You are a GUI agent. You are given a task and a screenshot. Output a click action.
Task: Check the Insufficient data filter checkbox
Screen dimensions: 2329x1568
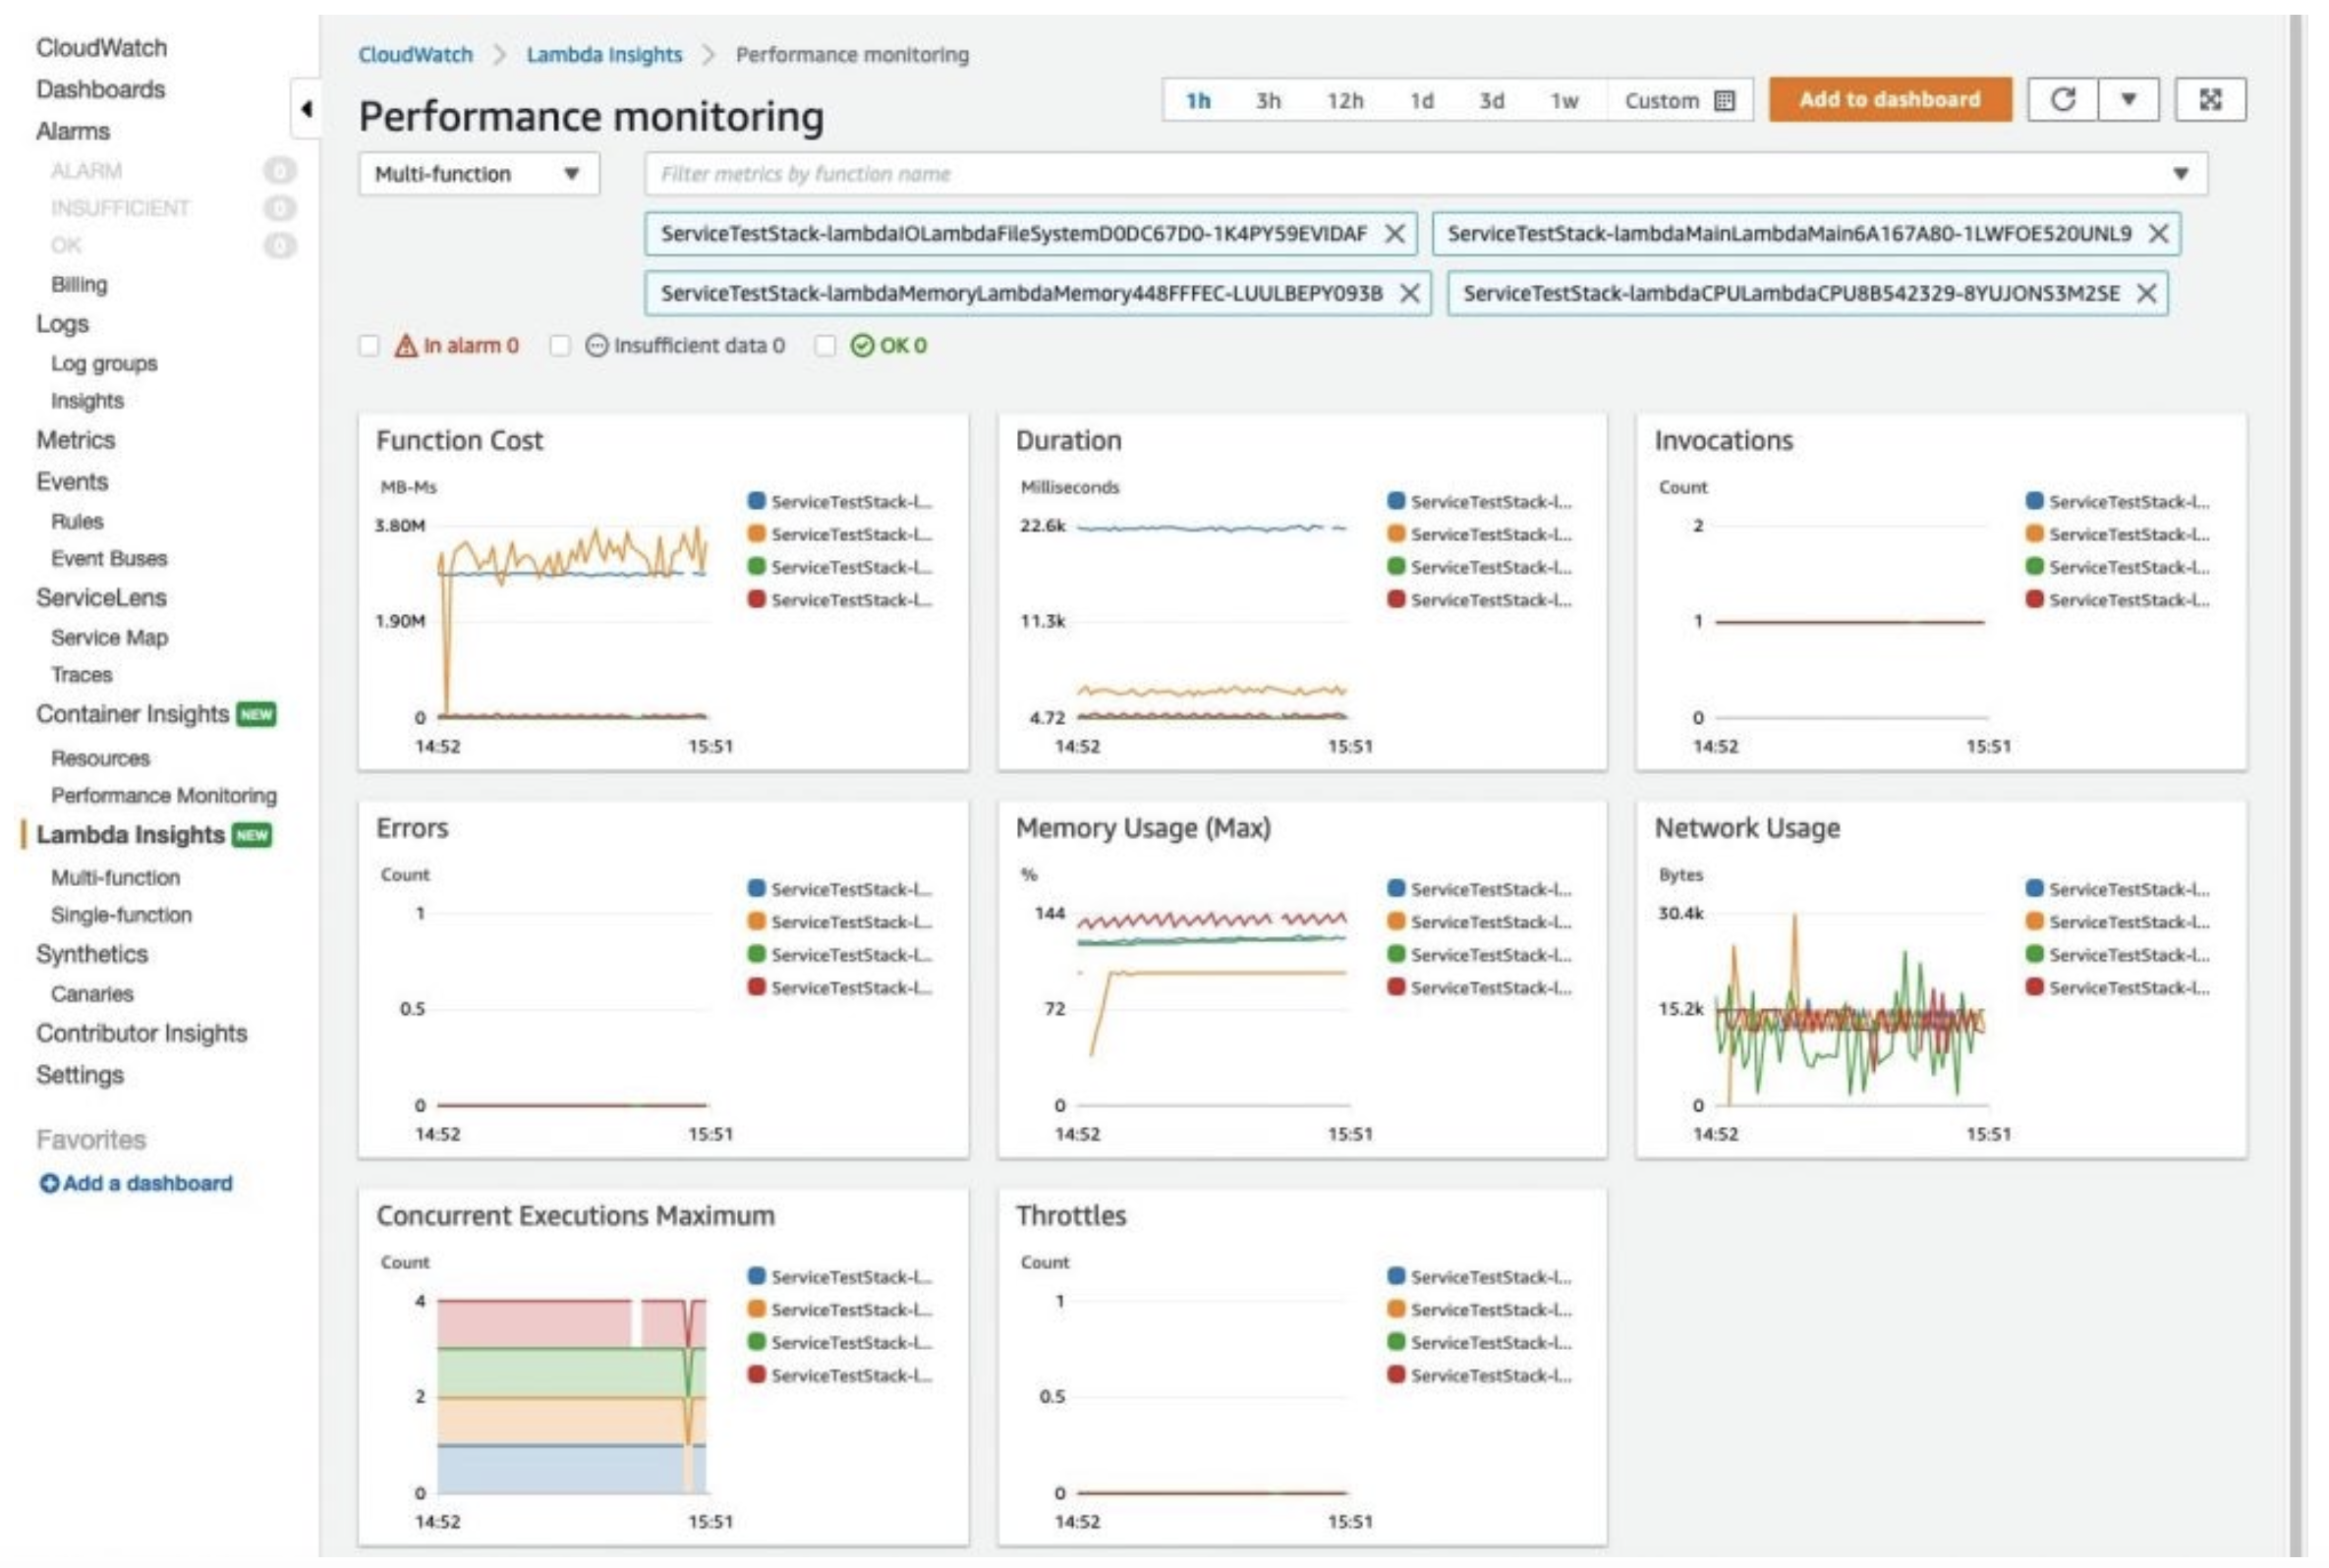[x=560, y=346]
